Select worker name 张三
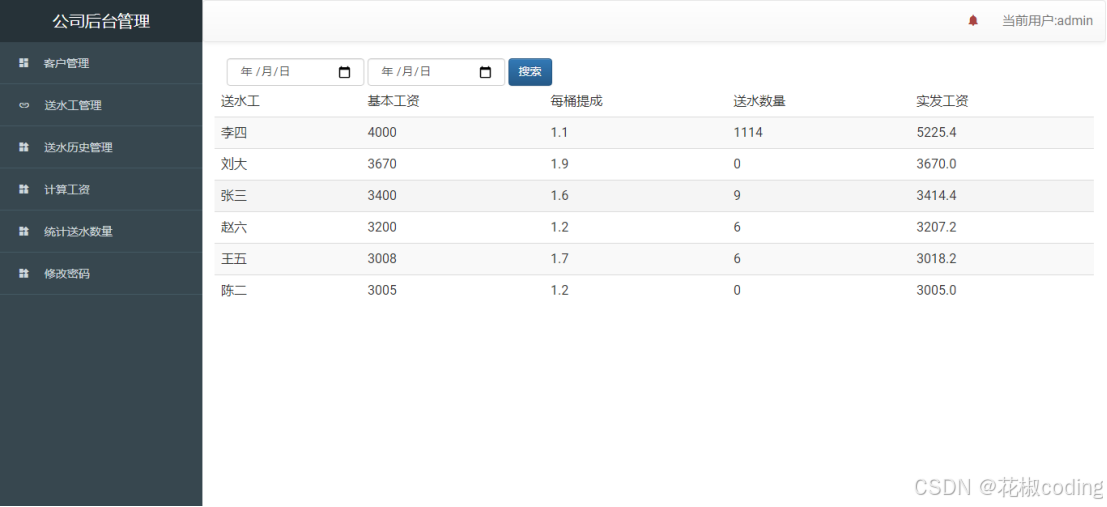Image resolution: width=1107 pixels, height=507 pixels. pos(234,196)
